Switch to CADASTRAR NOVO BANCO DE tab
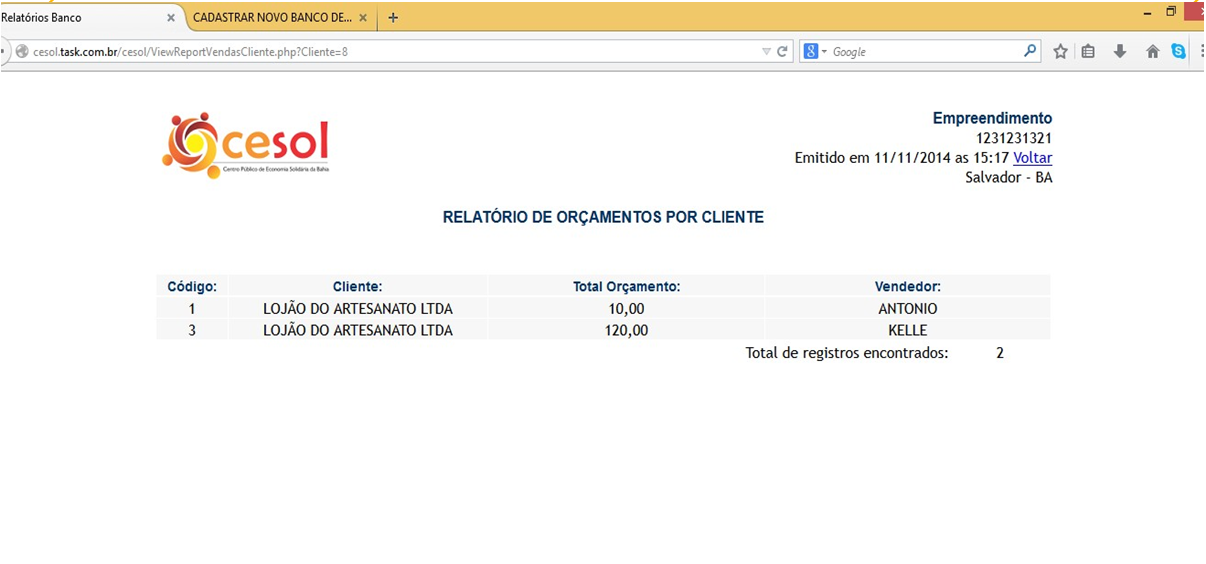 click(271, 18)
